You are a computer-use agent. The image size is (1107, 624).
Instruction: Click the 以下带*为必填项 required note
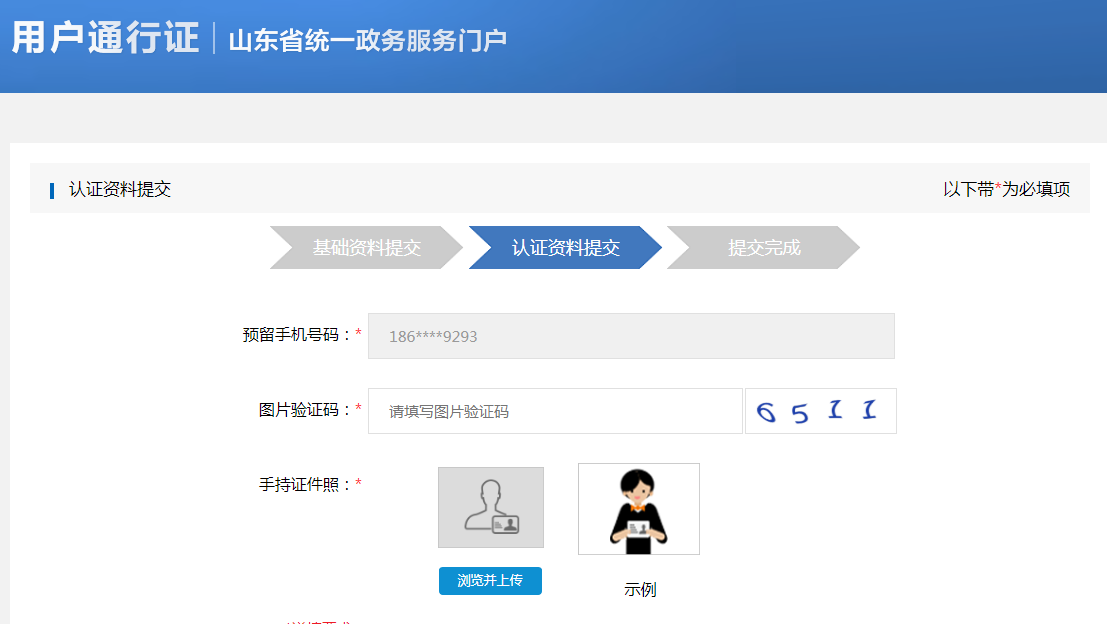click(x=1006, y=189)
